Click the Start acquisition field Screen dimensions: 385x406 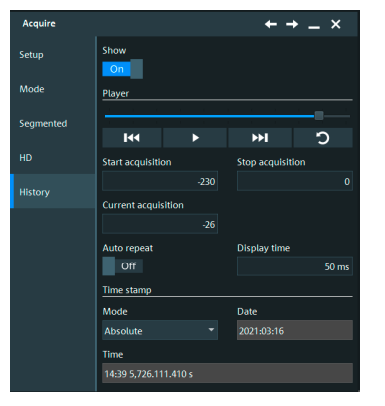160,181
